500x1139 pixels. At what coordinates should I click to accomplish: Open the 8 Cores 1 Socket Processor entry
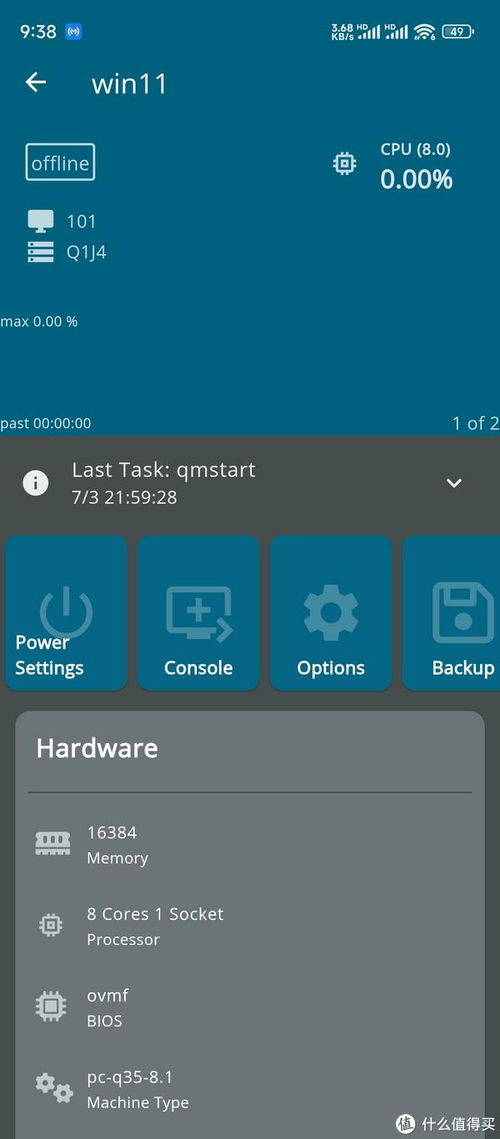tap(250, 925)
